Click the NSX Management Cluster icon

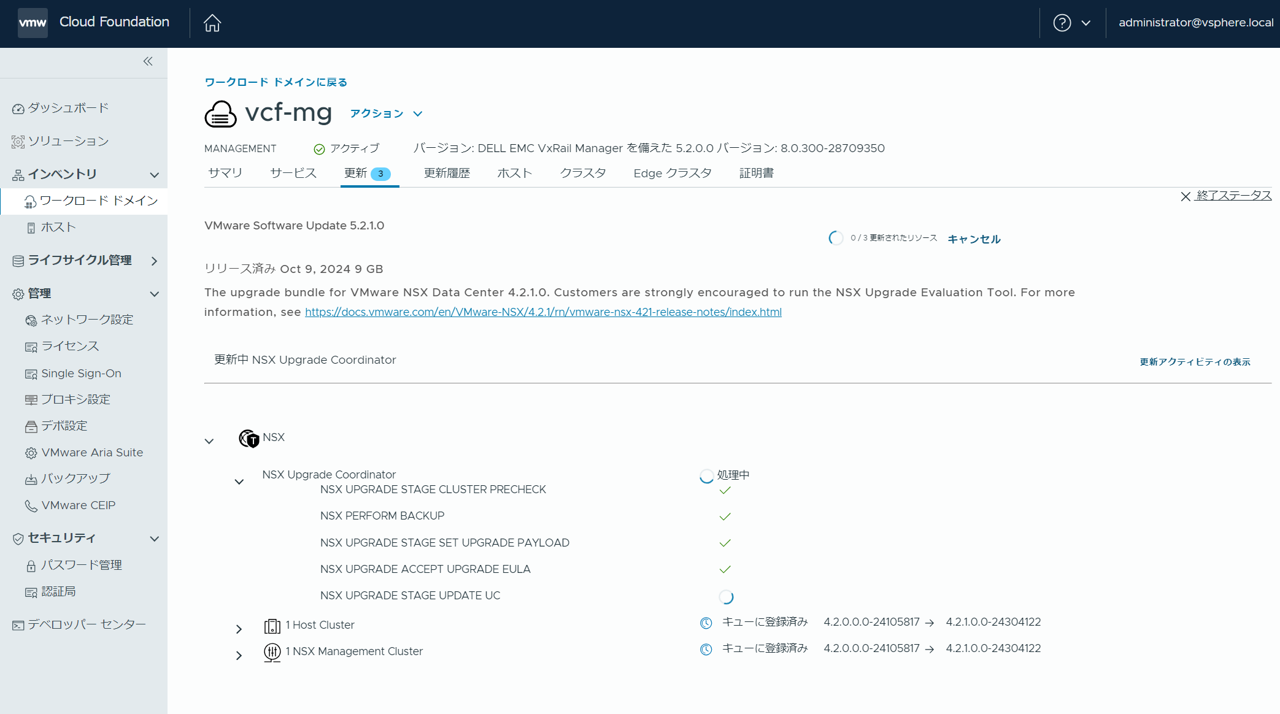point(272,652)
